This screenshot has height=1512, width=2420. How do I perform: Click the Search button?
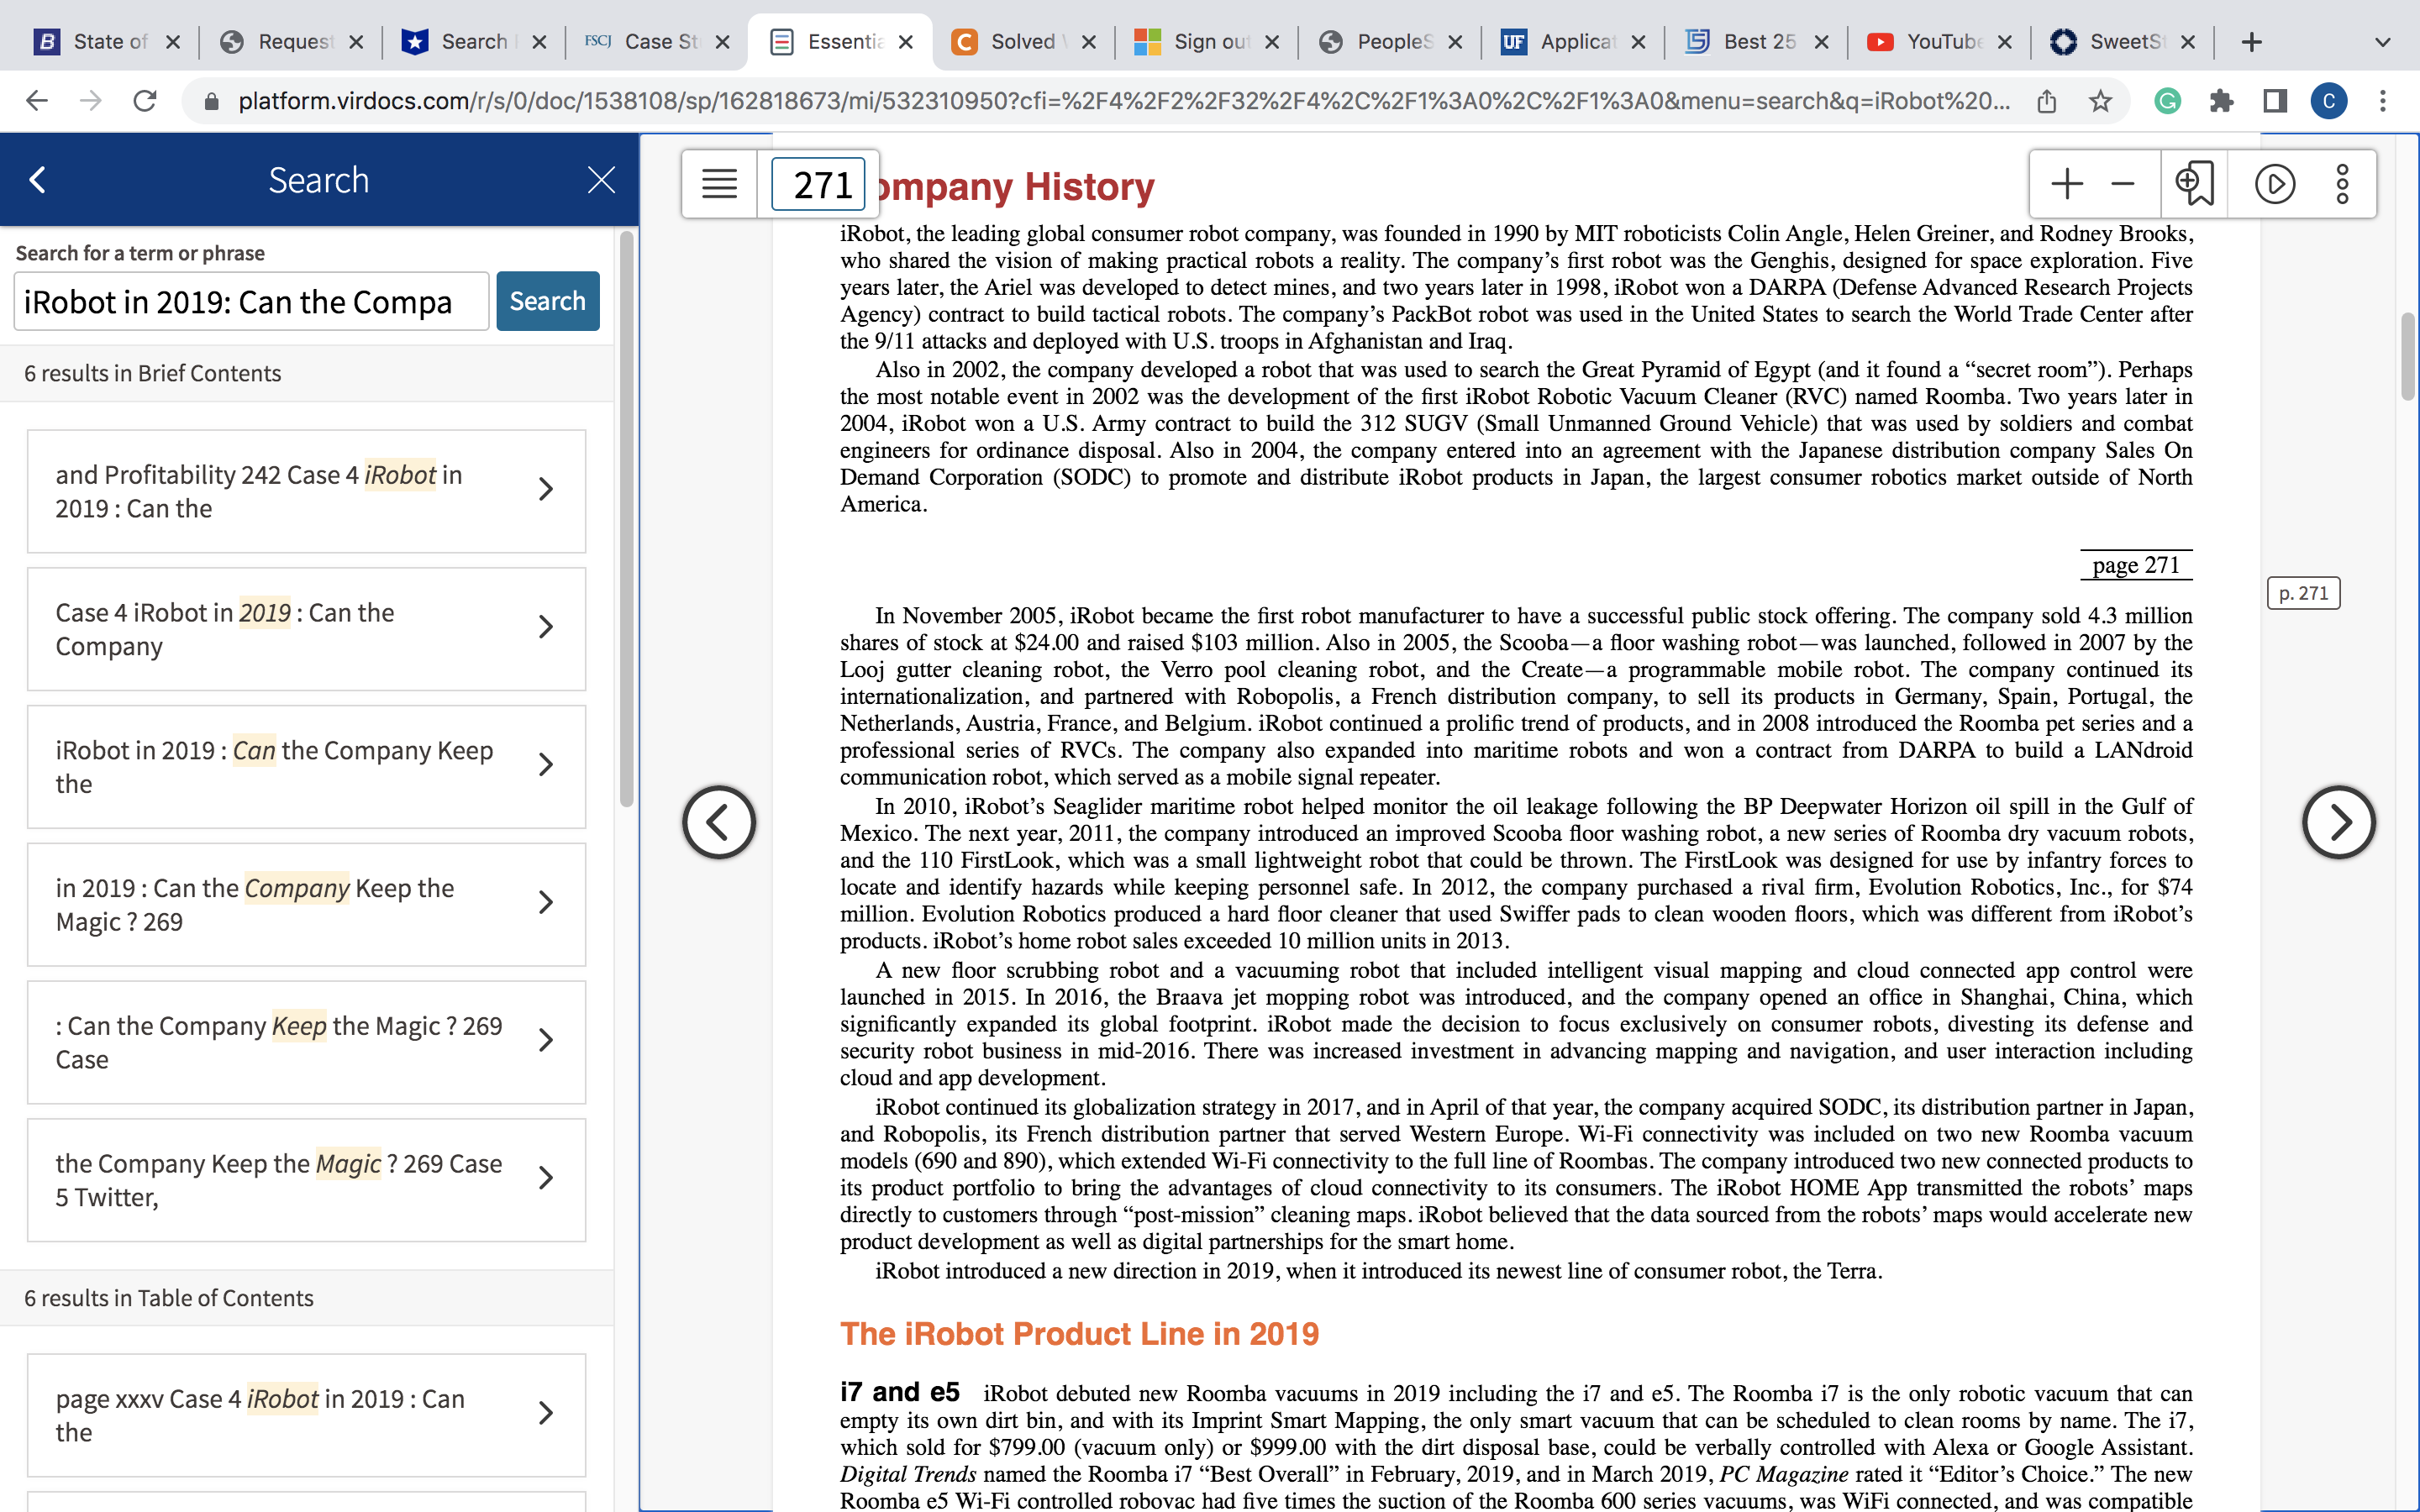coord(548,301)
